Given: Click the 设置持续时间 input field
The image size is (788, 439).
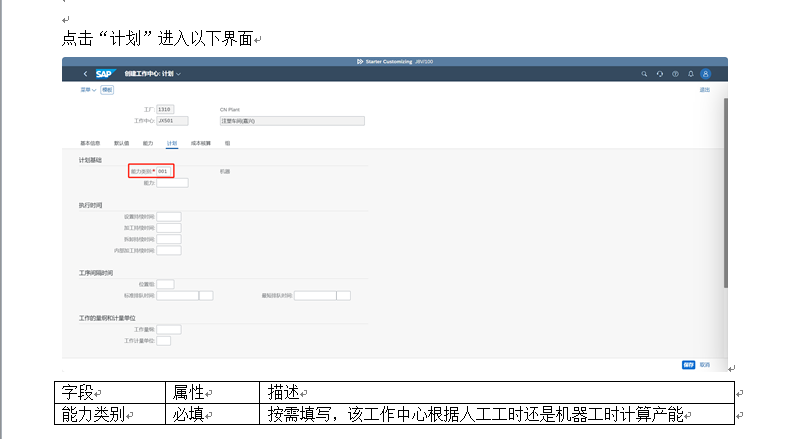Looking at the screenshot, I should pos(169,216).
